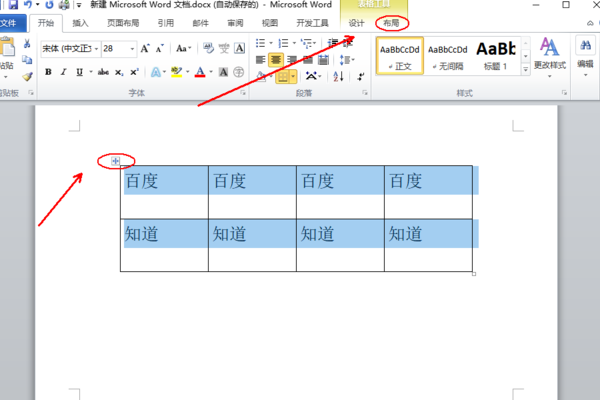Screen dimensions: 600x400
Task: Click the distributed alignment icon
Action: (323, 60)
